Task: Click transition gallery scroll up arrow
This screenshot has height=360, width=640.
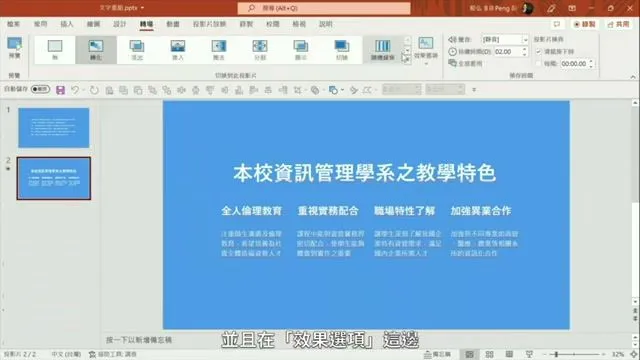Action: tap(407, 40)
